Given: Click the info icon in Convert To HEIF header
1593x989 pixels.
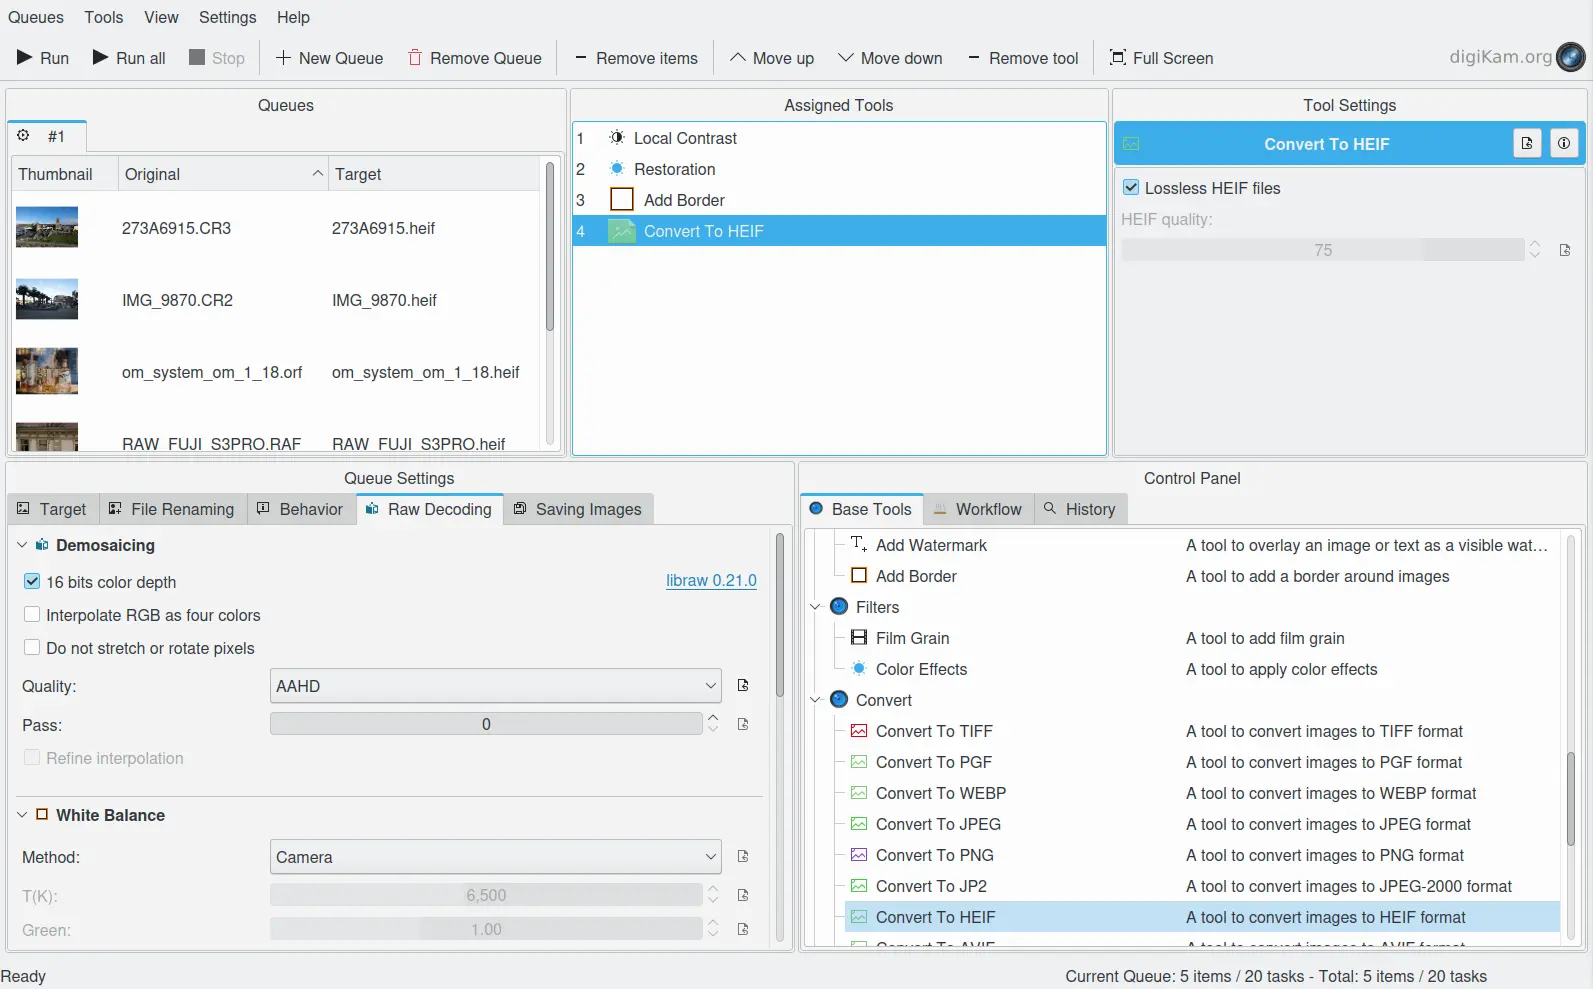Looking at the screenshot, I should tap(1564, 144).
